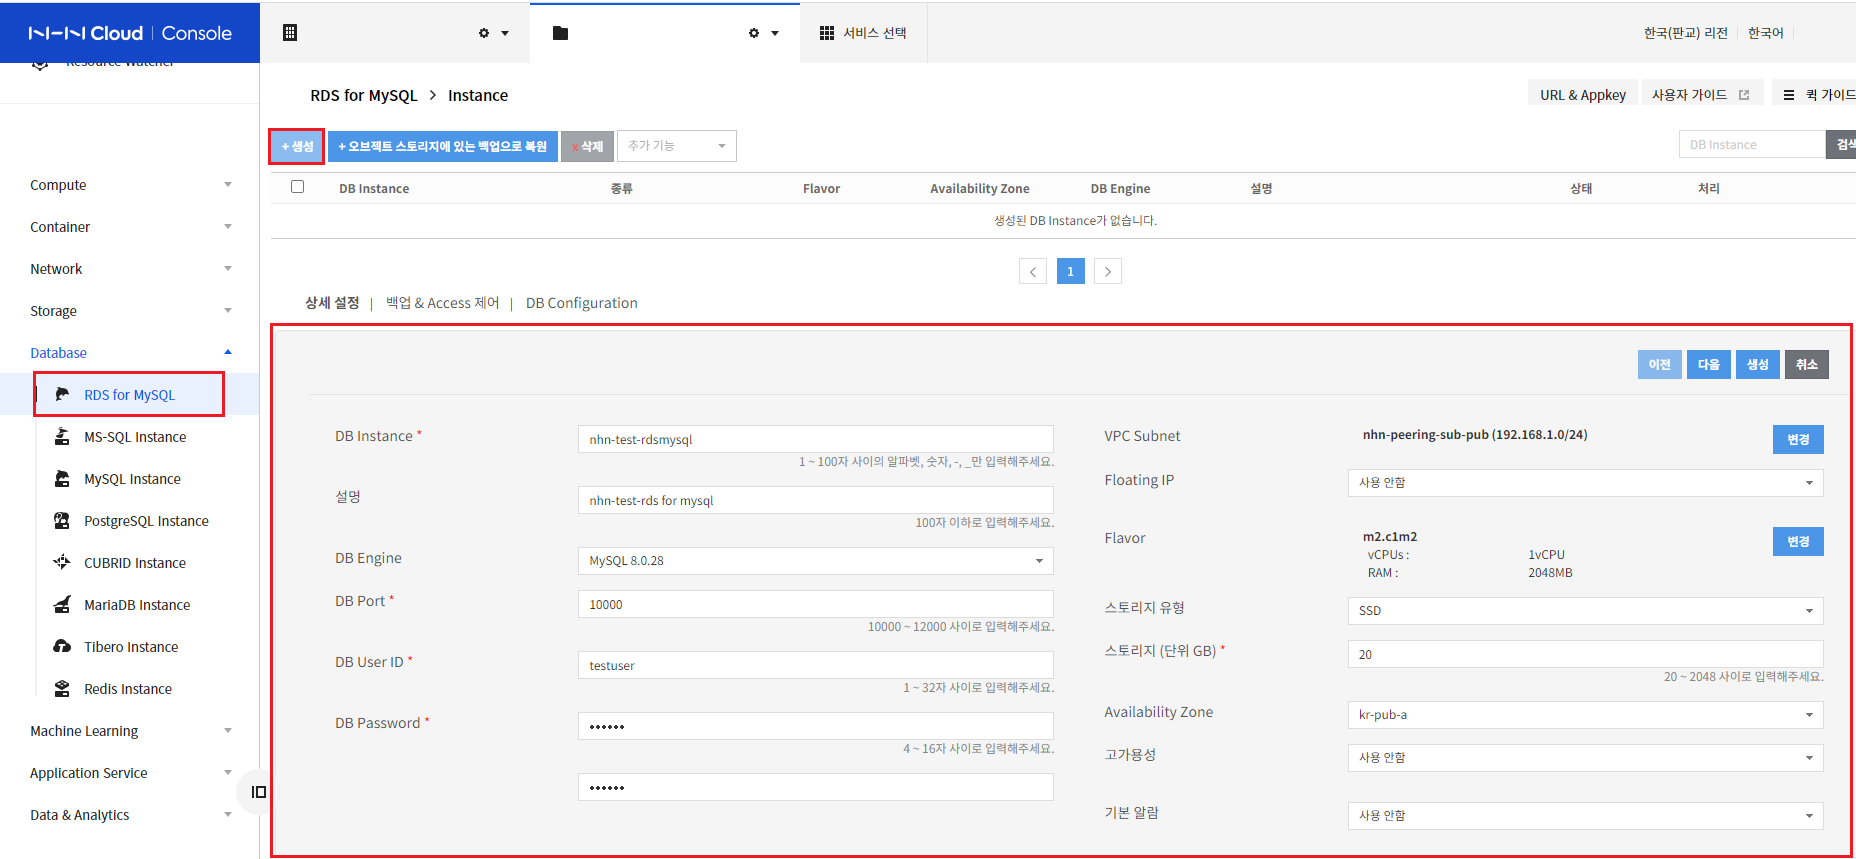Open the organization grid icon
The width and height of the screenshot is (1856, 859).
pyautogui.click(x=290, y=33)
